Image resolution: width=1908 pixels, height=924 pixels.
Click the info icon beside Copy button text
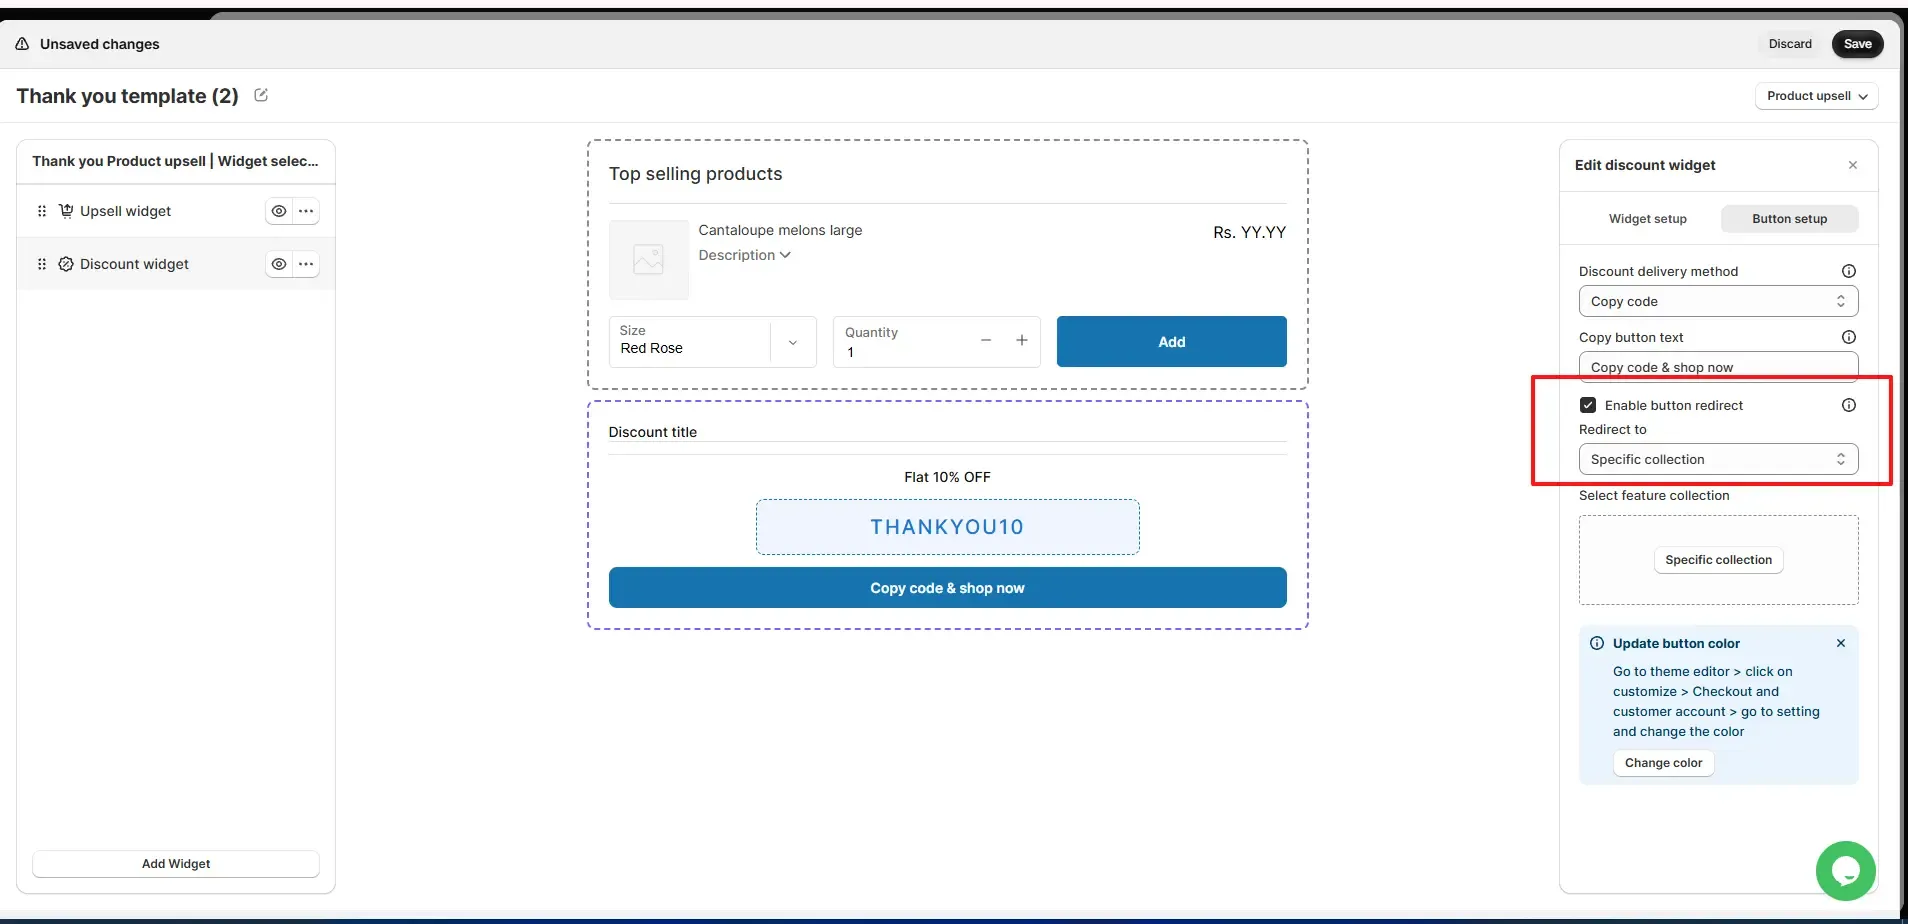tap(1849, 337)
